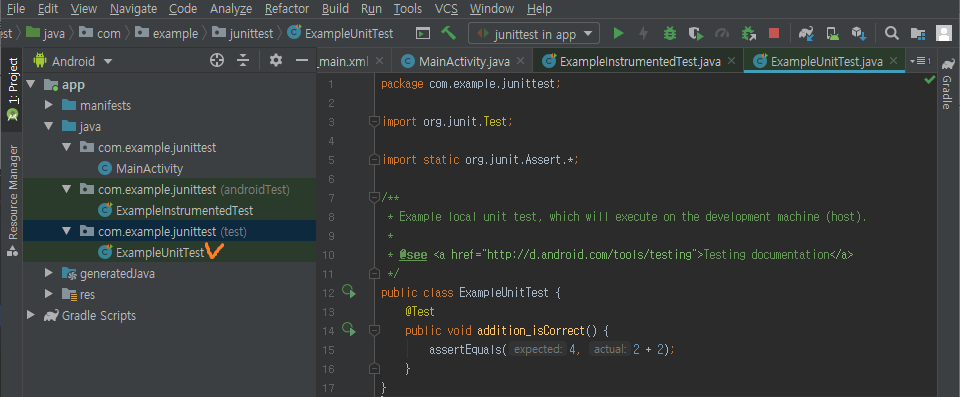Fold the Javadoc comment at line 7

coord(374,197)
